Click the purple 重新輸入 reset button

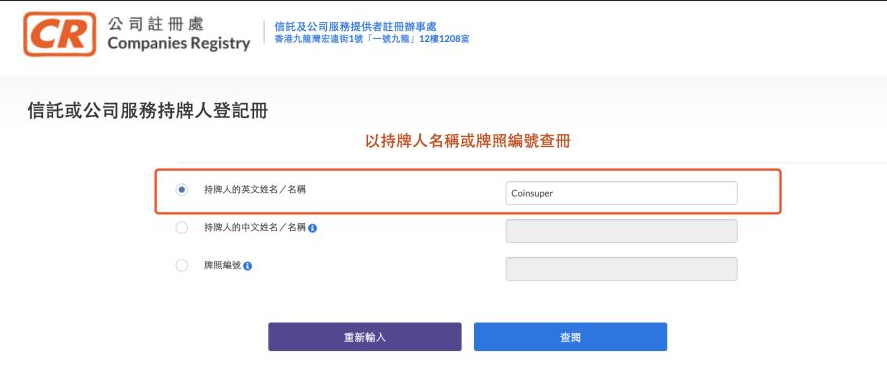click(365, 337)
